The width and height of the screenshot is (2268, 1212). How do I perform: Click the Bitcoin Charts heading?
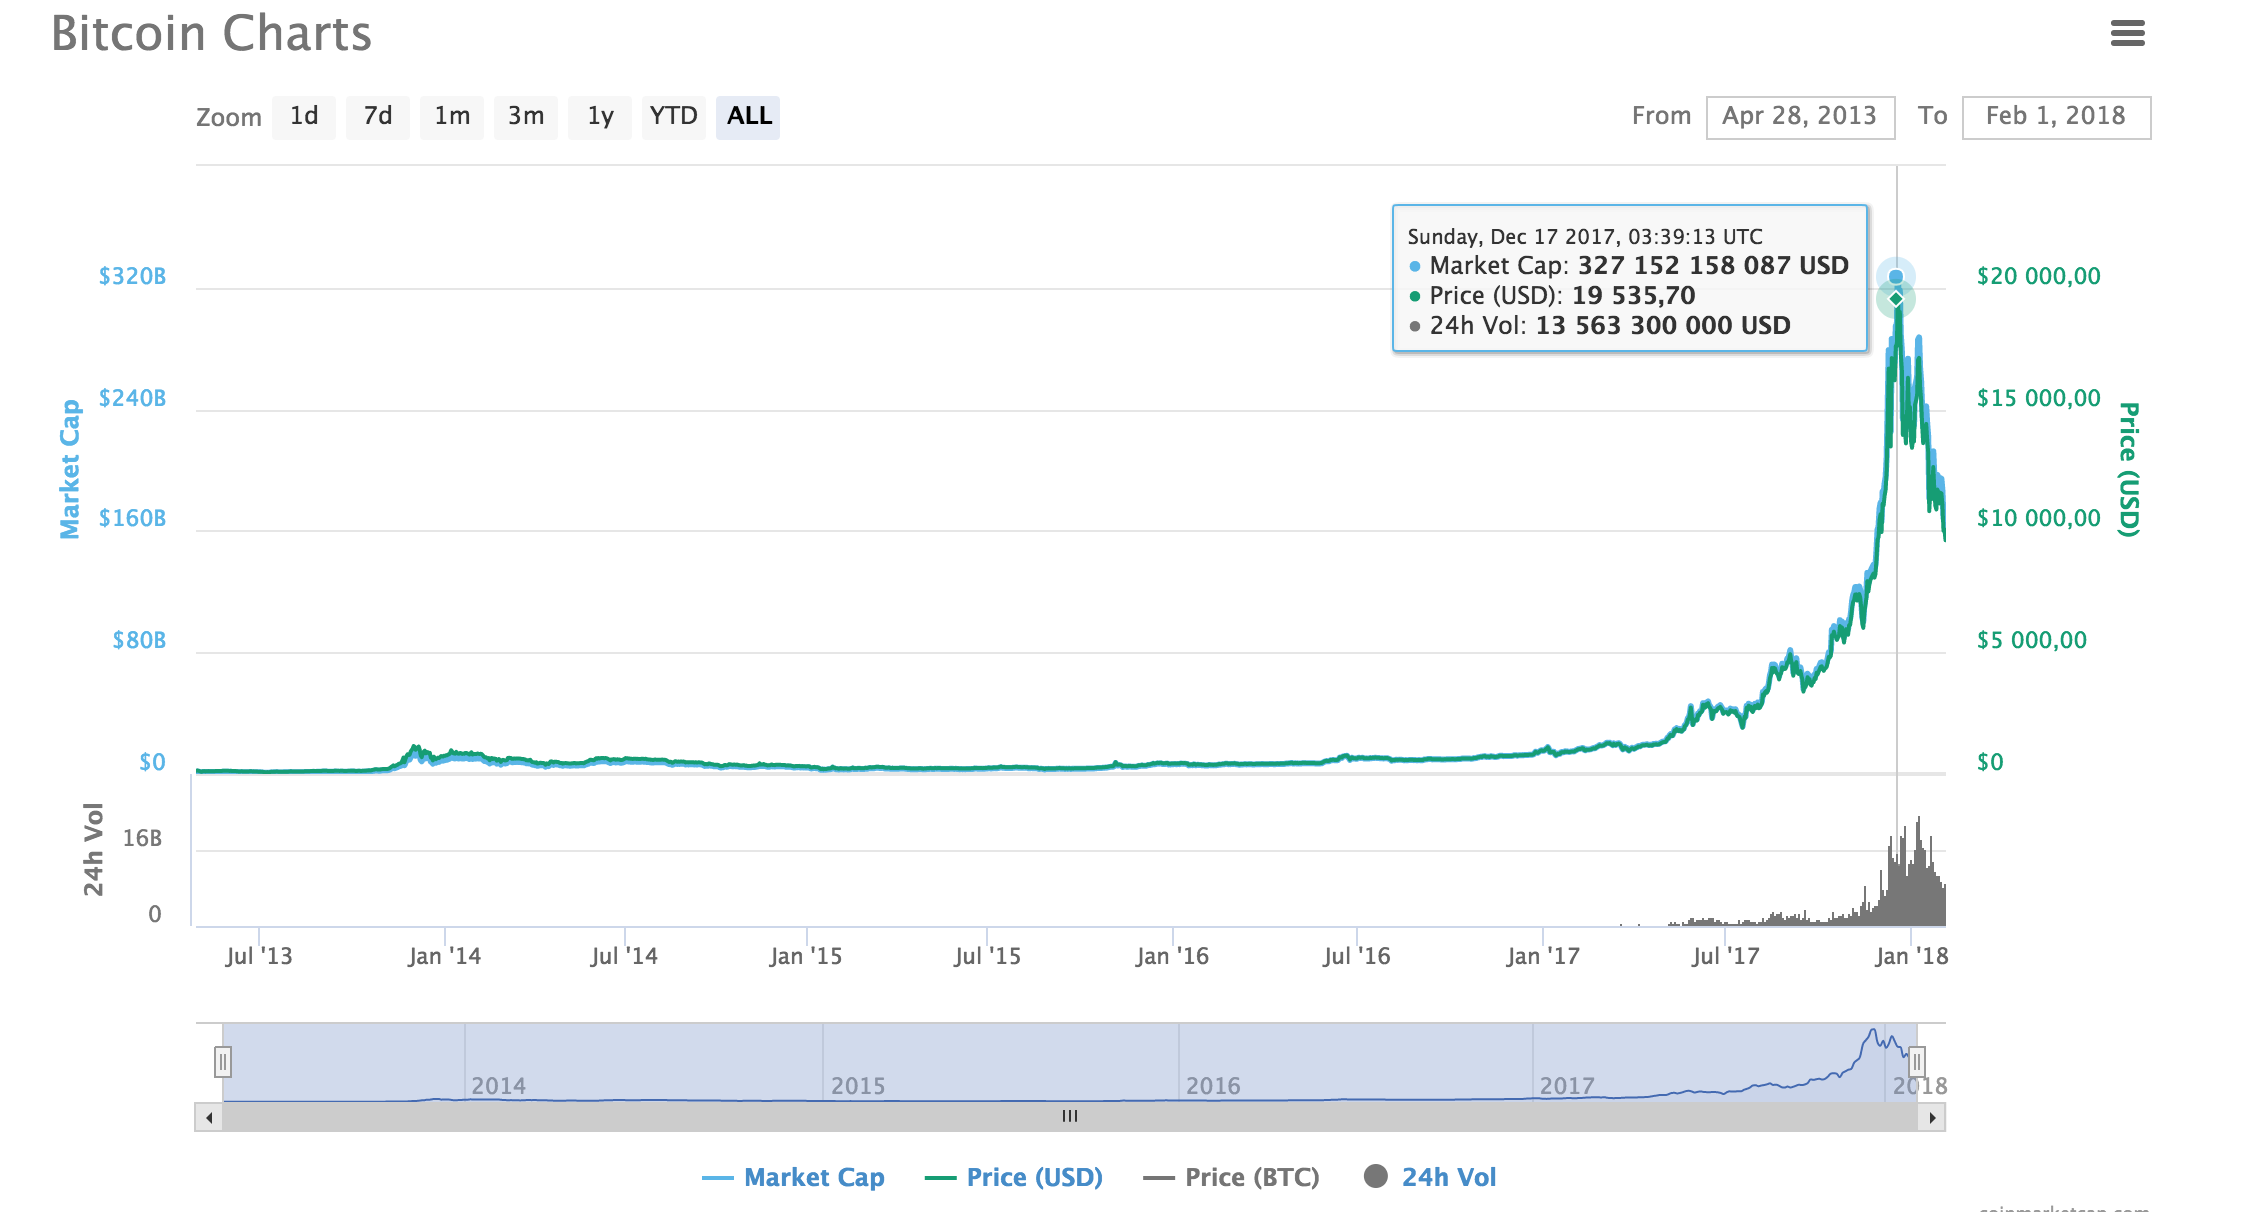coord(211,34)
